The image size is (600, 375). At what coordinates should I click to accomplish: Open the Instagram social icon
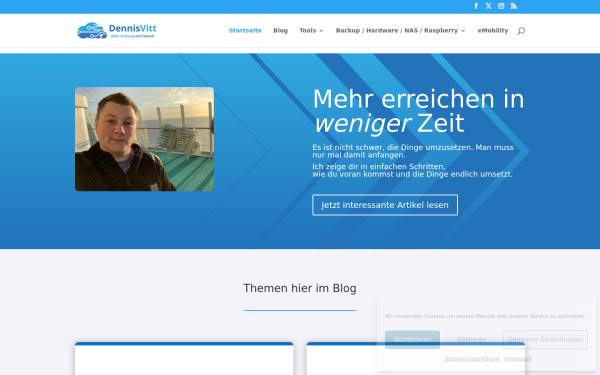coord(501,6)
